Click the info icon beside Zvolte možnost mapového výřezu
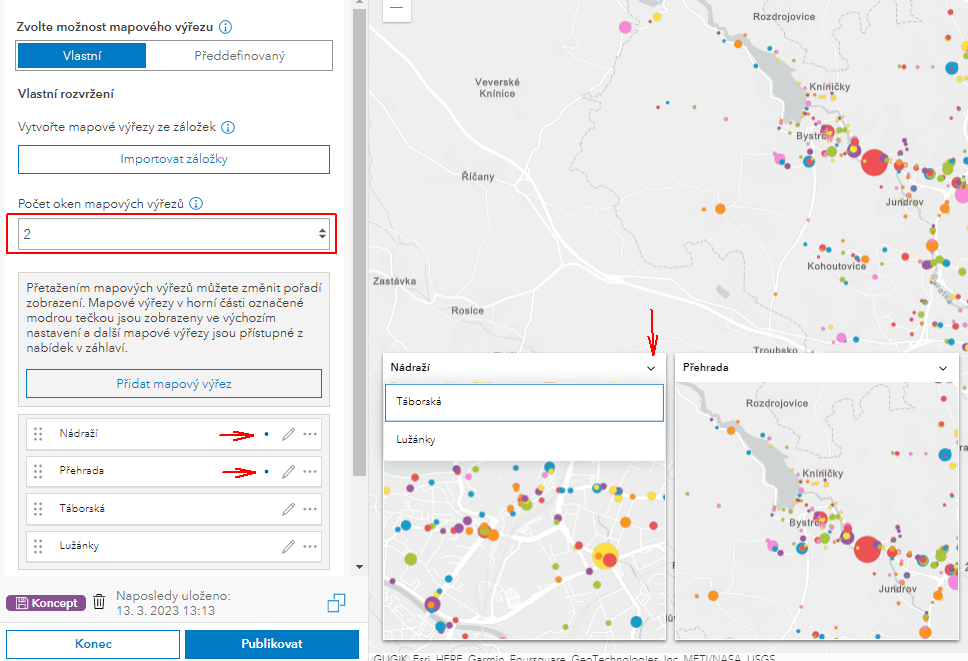The height and width of the screenshot is (661, 968). tap(226, 27)
